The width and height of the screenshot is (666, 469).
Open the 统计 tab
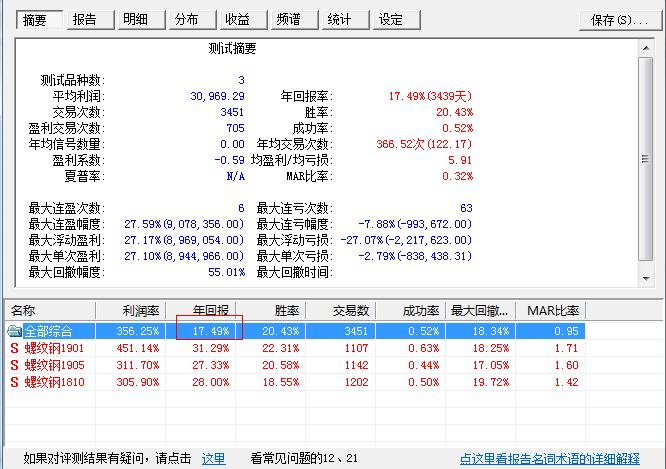(345, 20)
